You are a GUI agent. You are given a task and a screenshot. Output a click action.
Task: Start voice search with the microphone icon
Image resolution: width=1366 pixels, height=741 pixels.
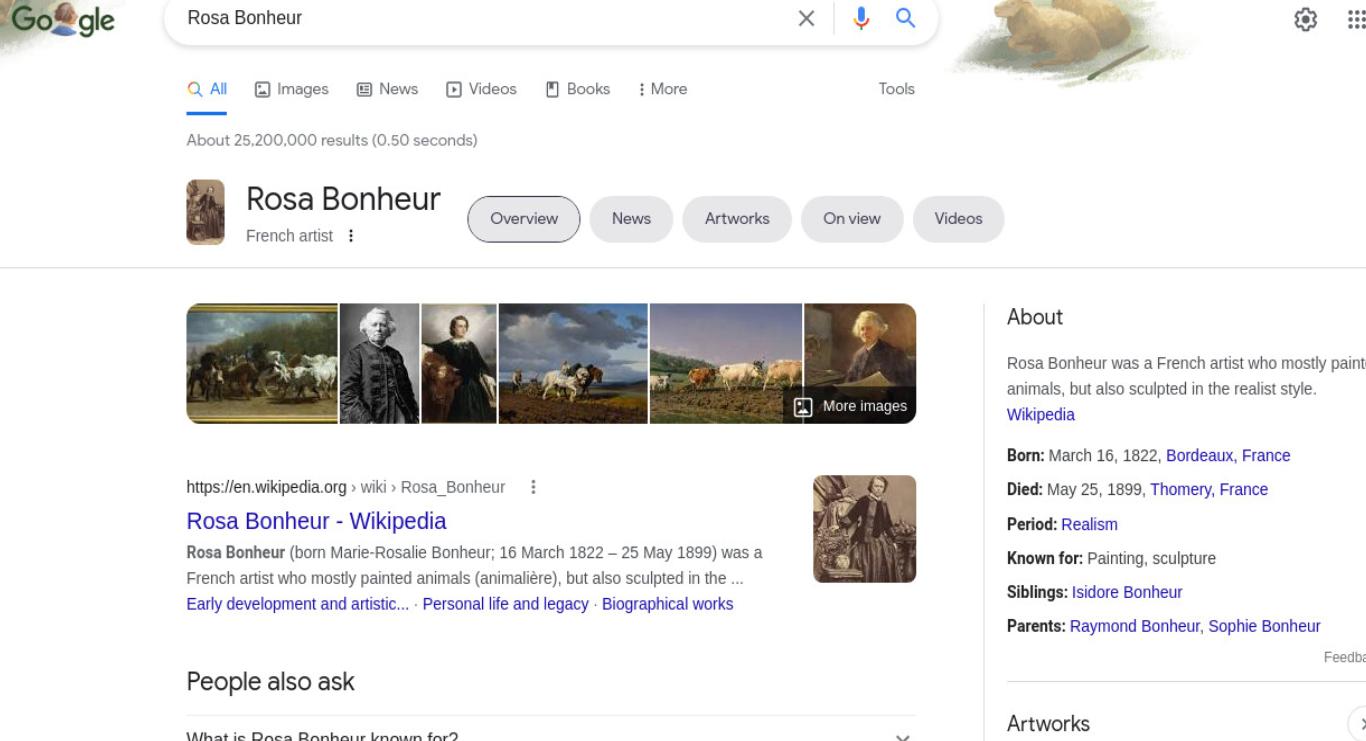point(861,18)
